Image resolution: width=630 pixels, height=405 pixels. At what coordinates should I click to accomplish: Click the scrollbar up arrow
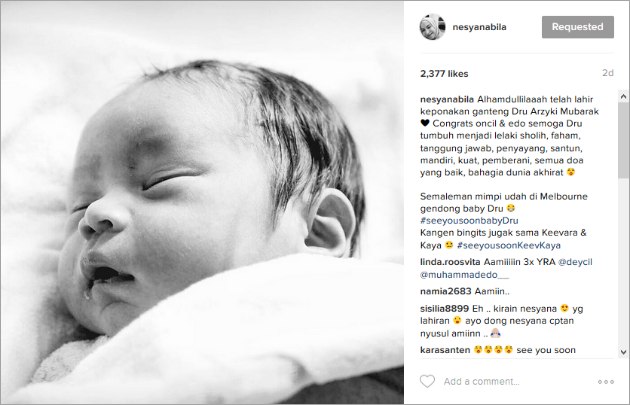click(x=623, y=96)
